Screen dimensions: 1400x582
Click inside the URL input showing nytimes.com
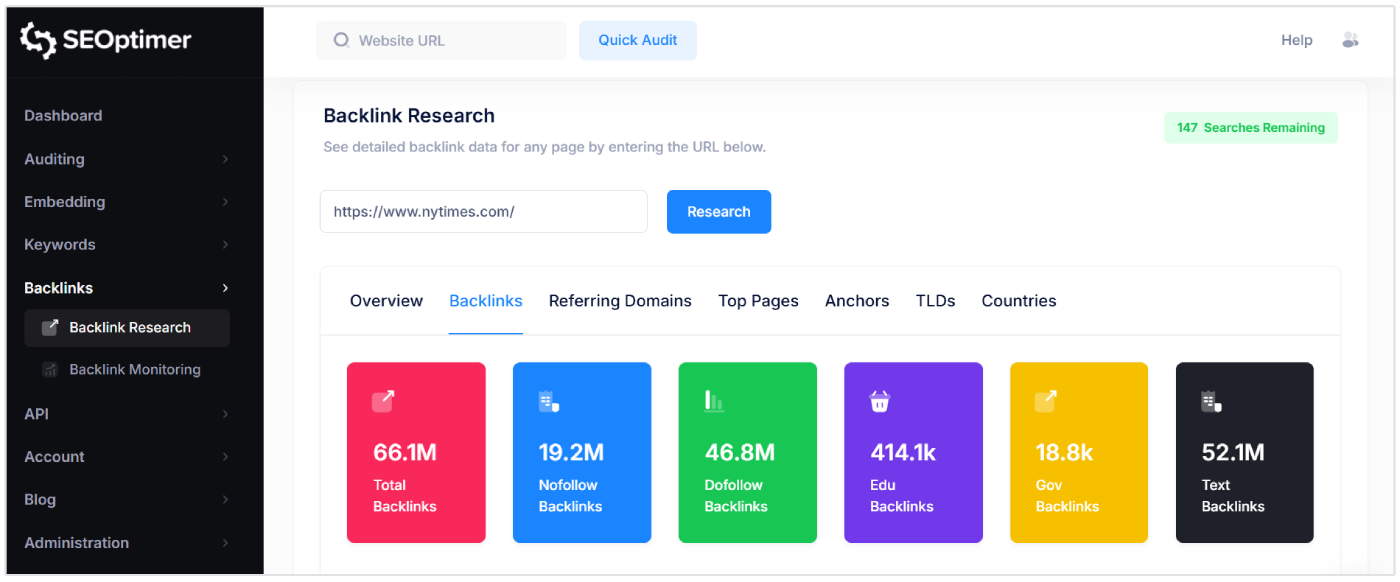coord(483,211)
